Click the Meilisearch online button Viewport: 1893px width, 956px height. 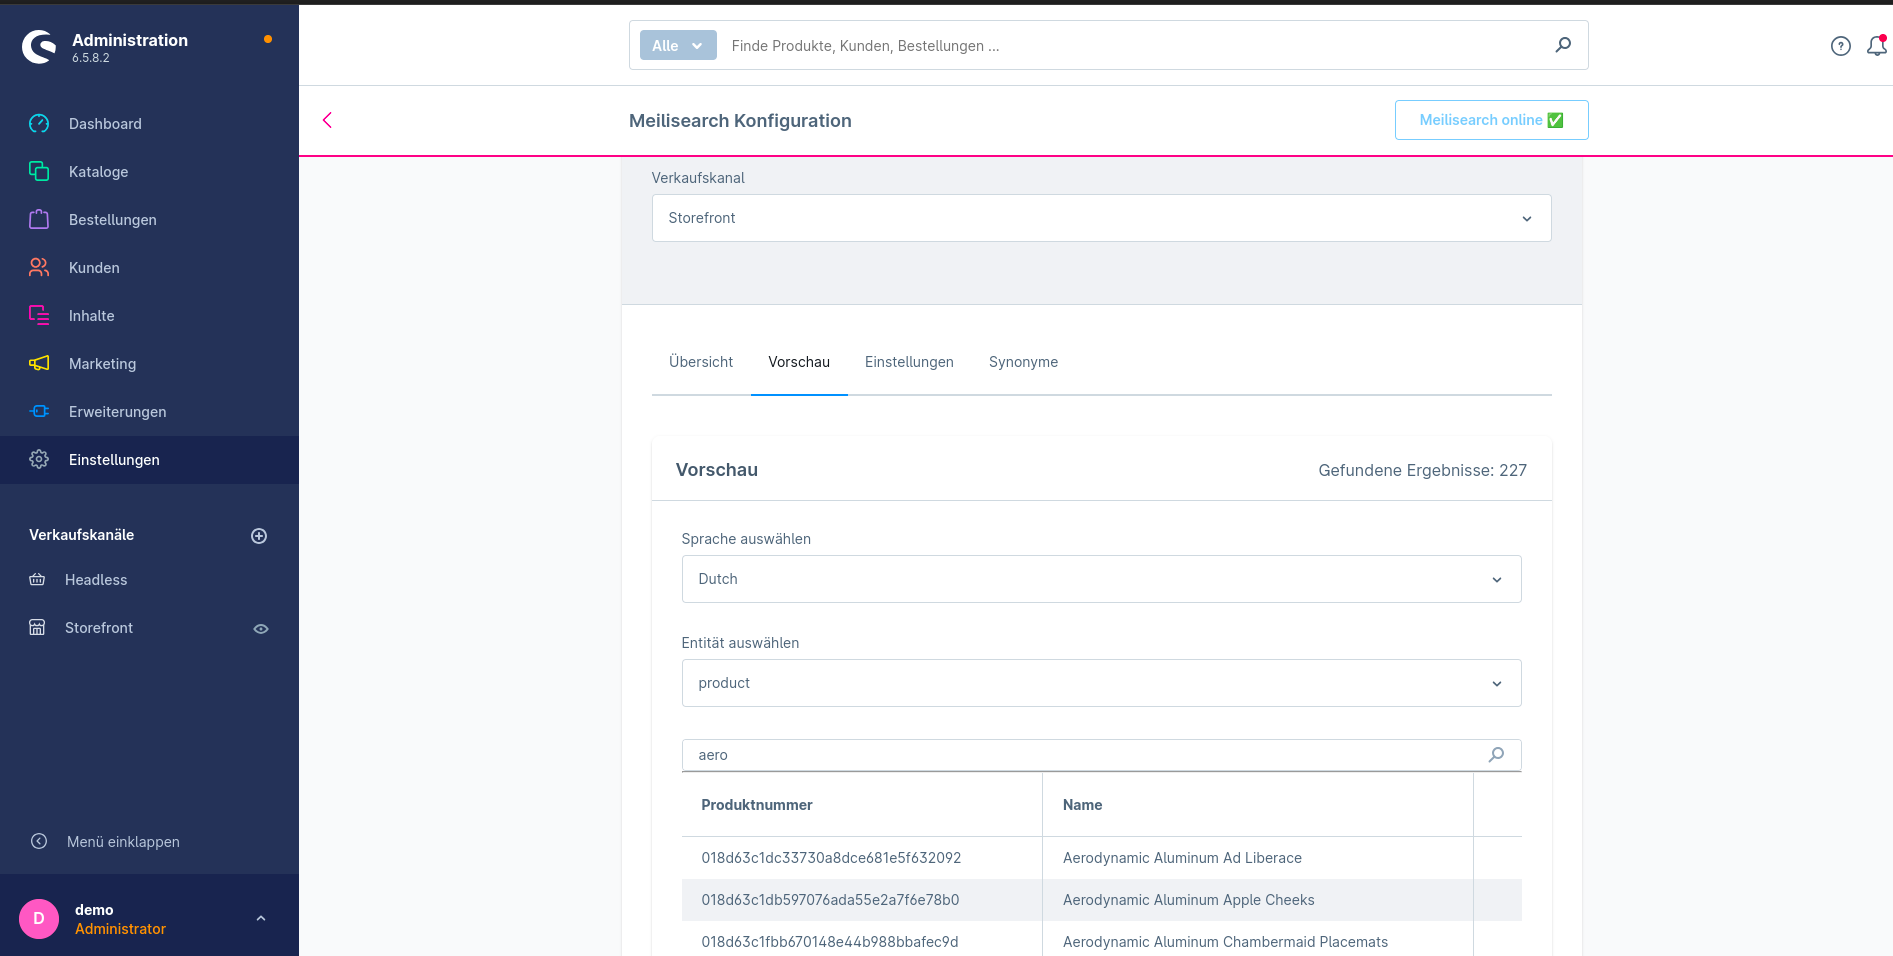pyautogui.click(x=1491, y=120)
